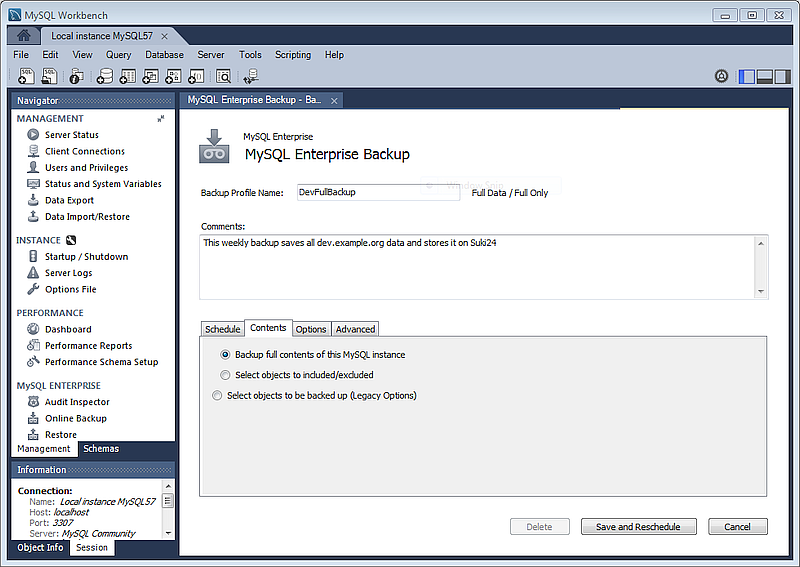Switch to the Schemas navigator tab
The height and width of the screenshot is (567, 800).
tap(101, 449)
